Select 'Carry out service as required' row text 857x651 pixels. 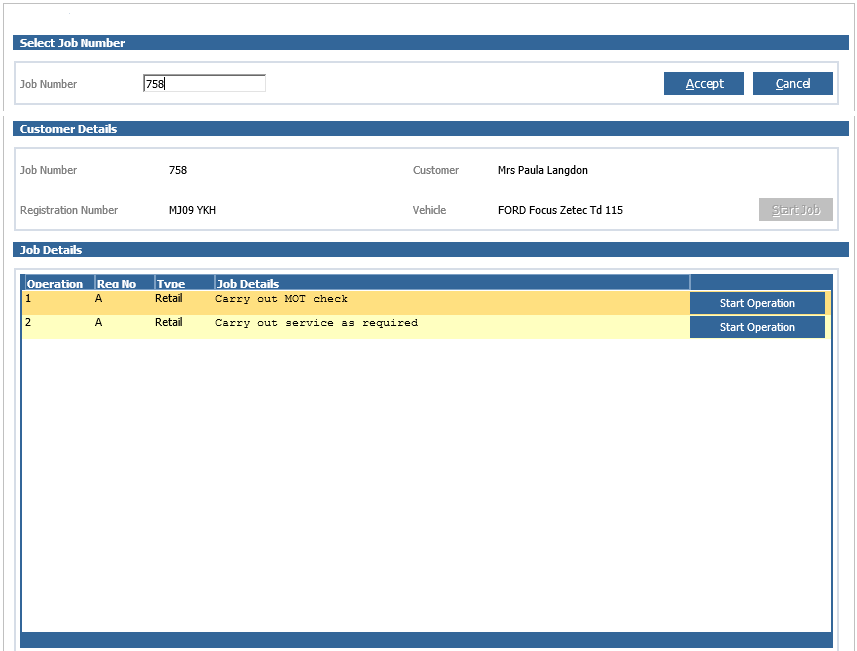(316, 323)
